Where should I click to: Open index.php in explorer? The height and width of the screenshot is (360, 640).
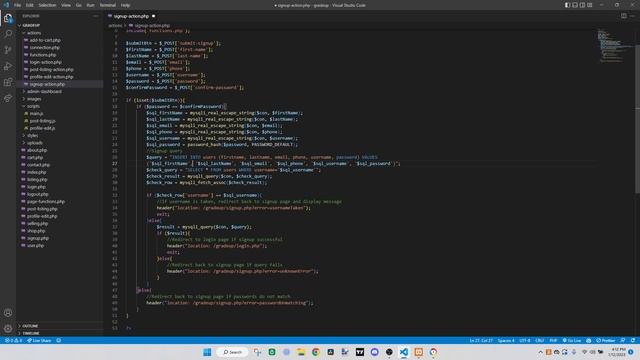60,172
